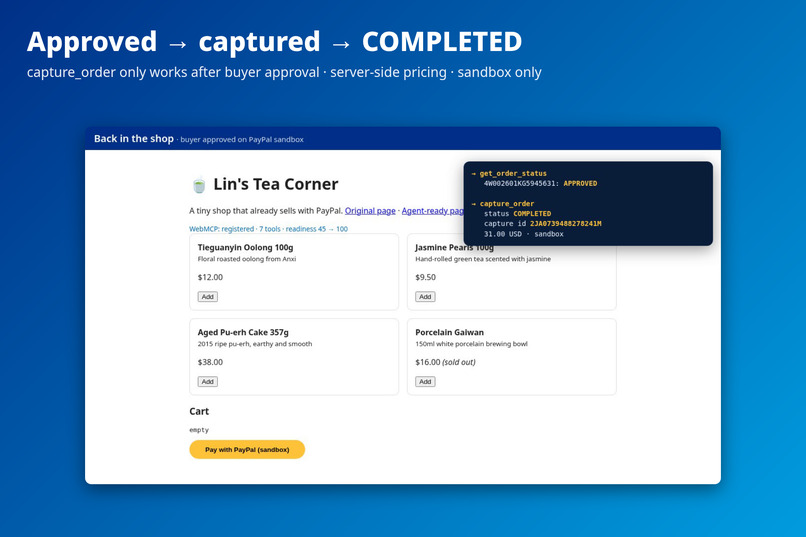Click the $16.00 (sold out) price
The height and width of the screenshot is (537, 806).
(445, 362)
